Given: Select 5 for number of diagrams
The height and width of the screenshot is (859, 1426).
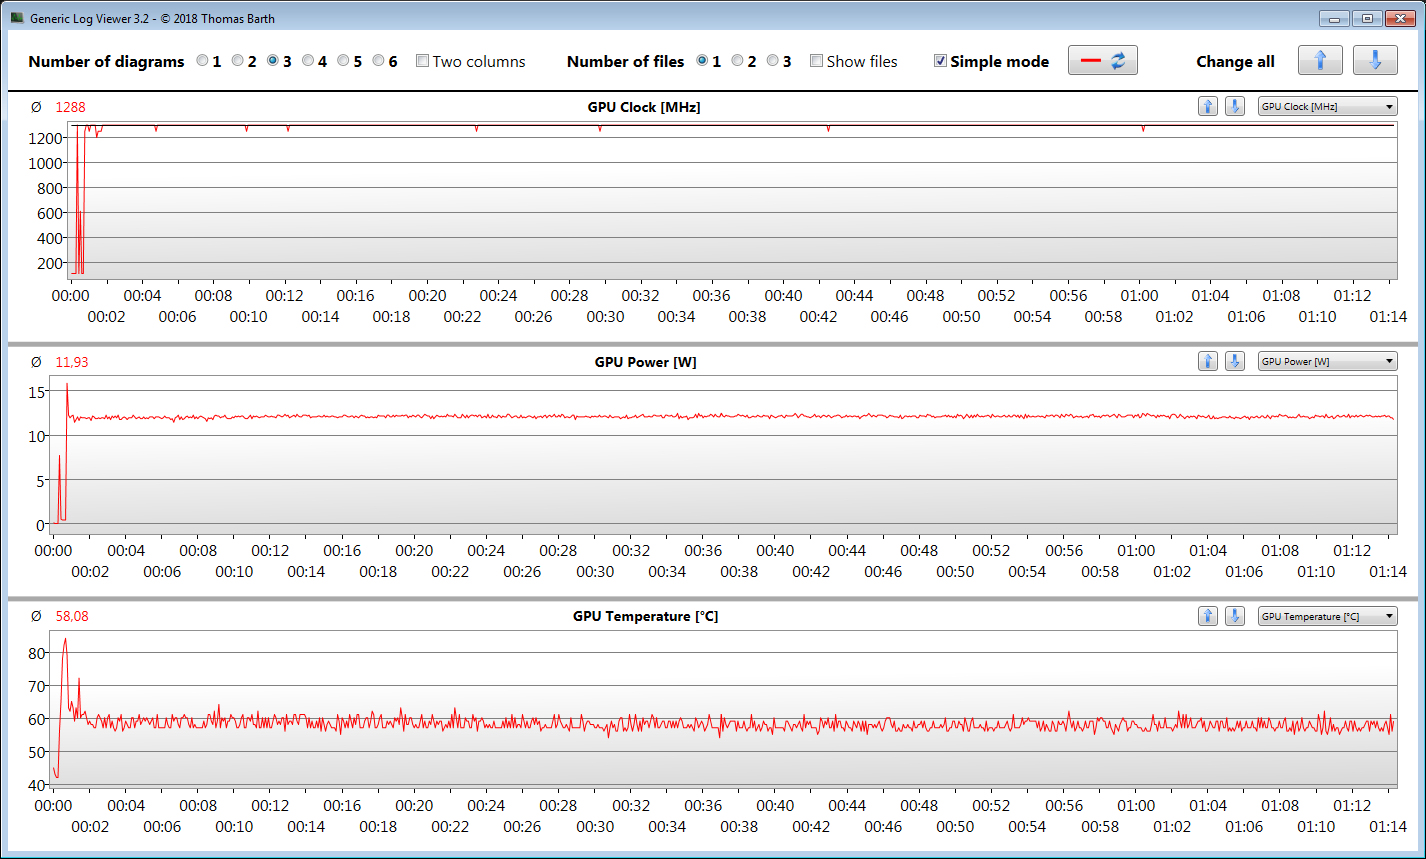Looking at the screenshot, I should click(x=343, y=61).
